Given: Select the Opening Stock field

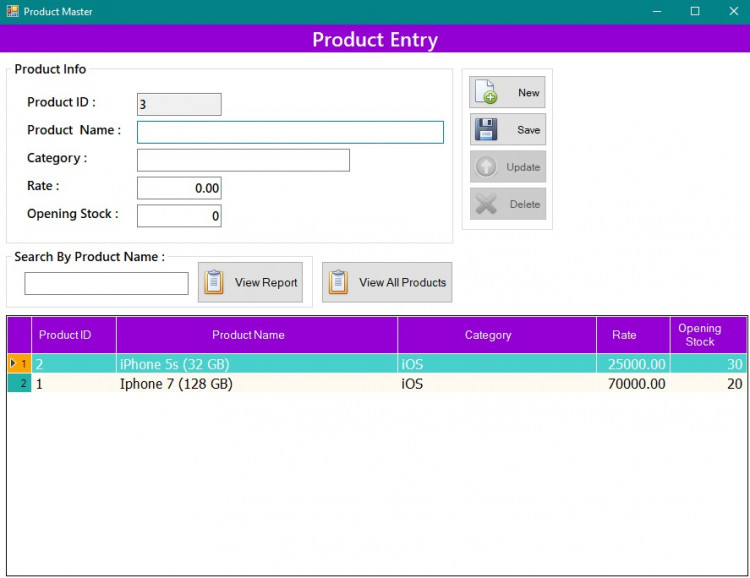Looking at the screenshot, I should click(179, 216).
